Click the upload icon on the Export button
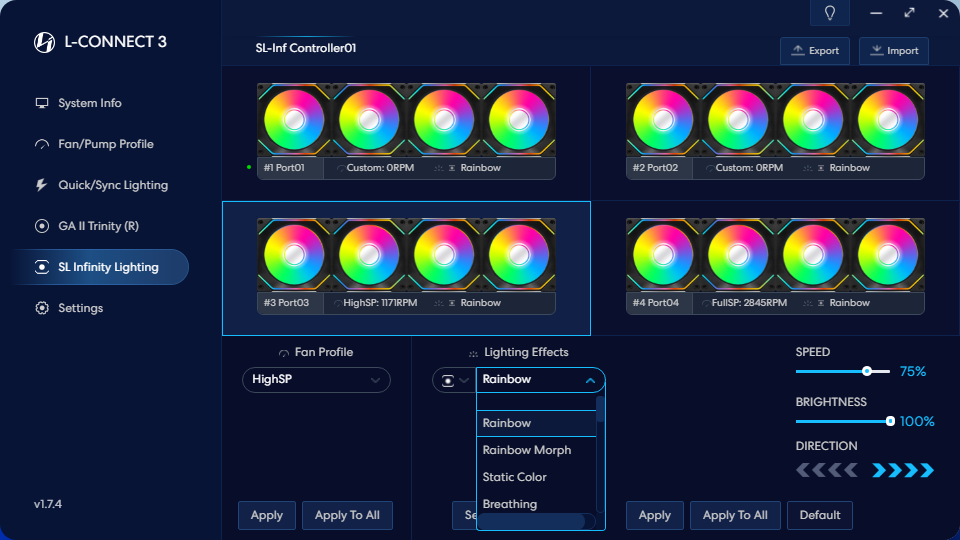Viewport: 960px width, 540px height. 798,50
